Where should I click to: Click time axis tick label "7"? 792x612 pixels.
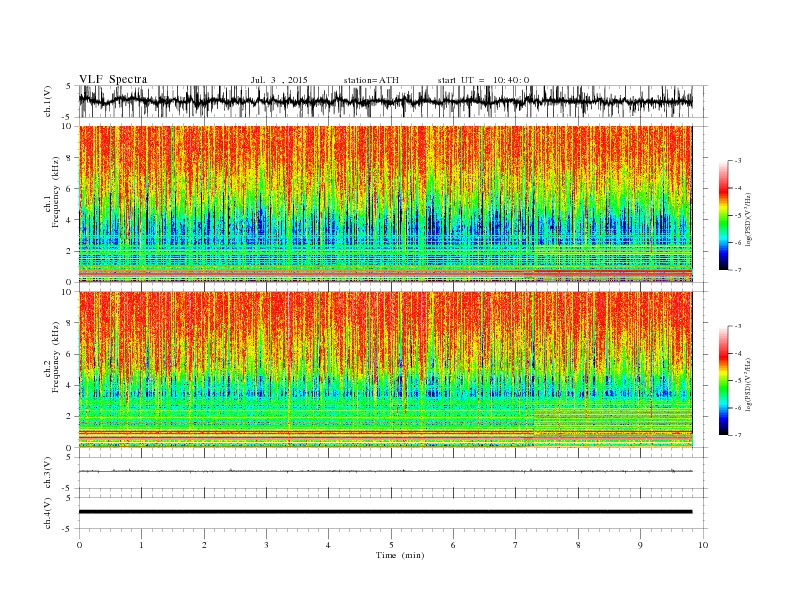tap(516, 545)
